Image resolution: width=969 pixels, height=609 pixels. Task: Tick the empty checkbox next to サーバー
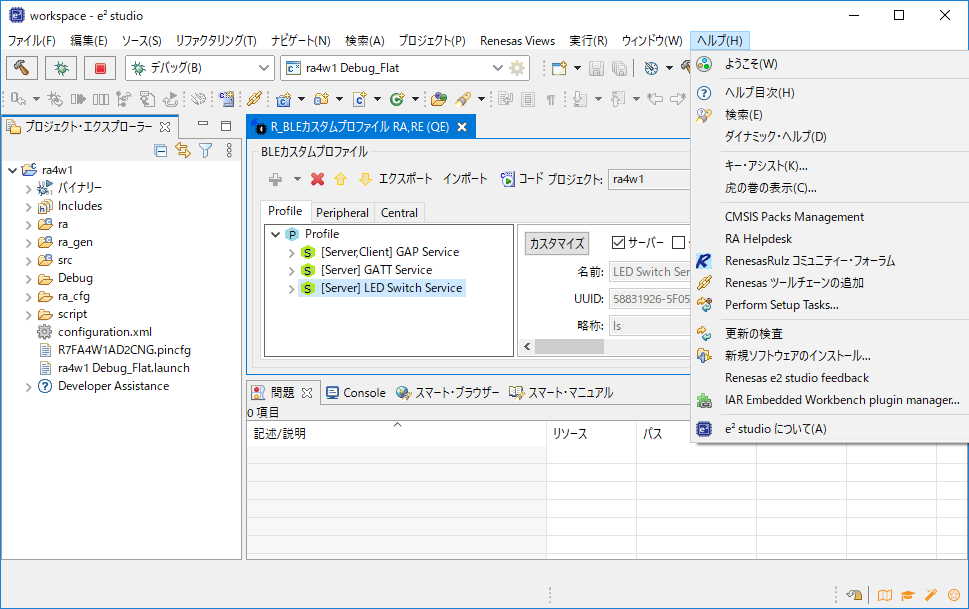pos(679,243)
